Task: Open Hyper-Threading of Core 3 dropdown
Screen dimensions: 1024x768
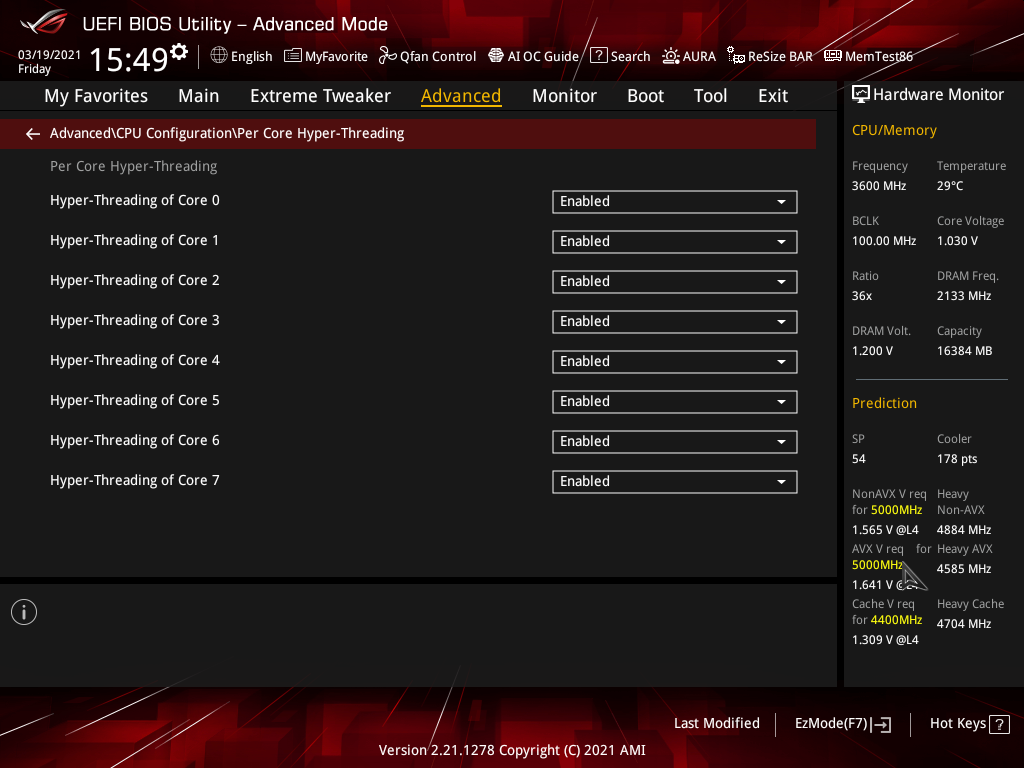Action: pos(675,321)
